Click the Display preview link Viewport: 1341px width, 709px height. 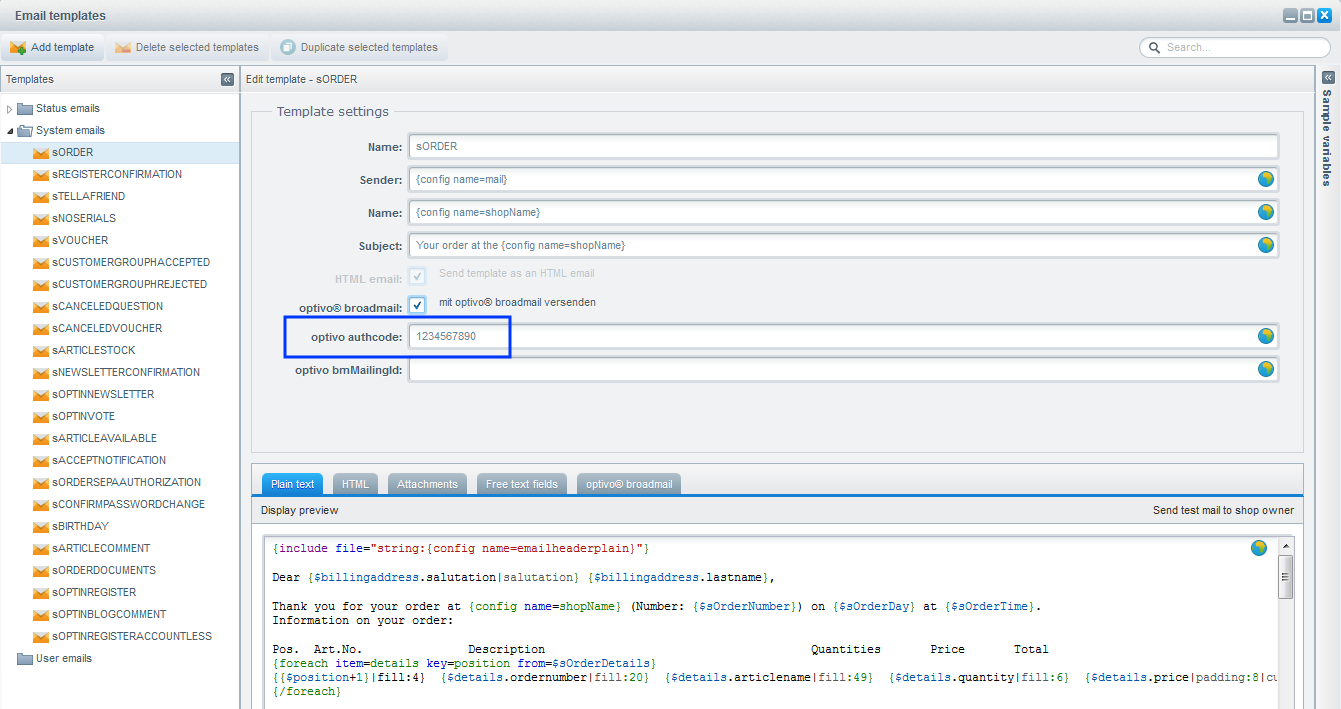(x=300, y=510)
